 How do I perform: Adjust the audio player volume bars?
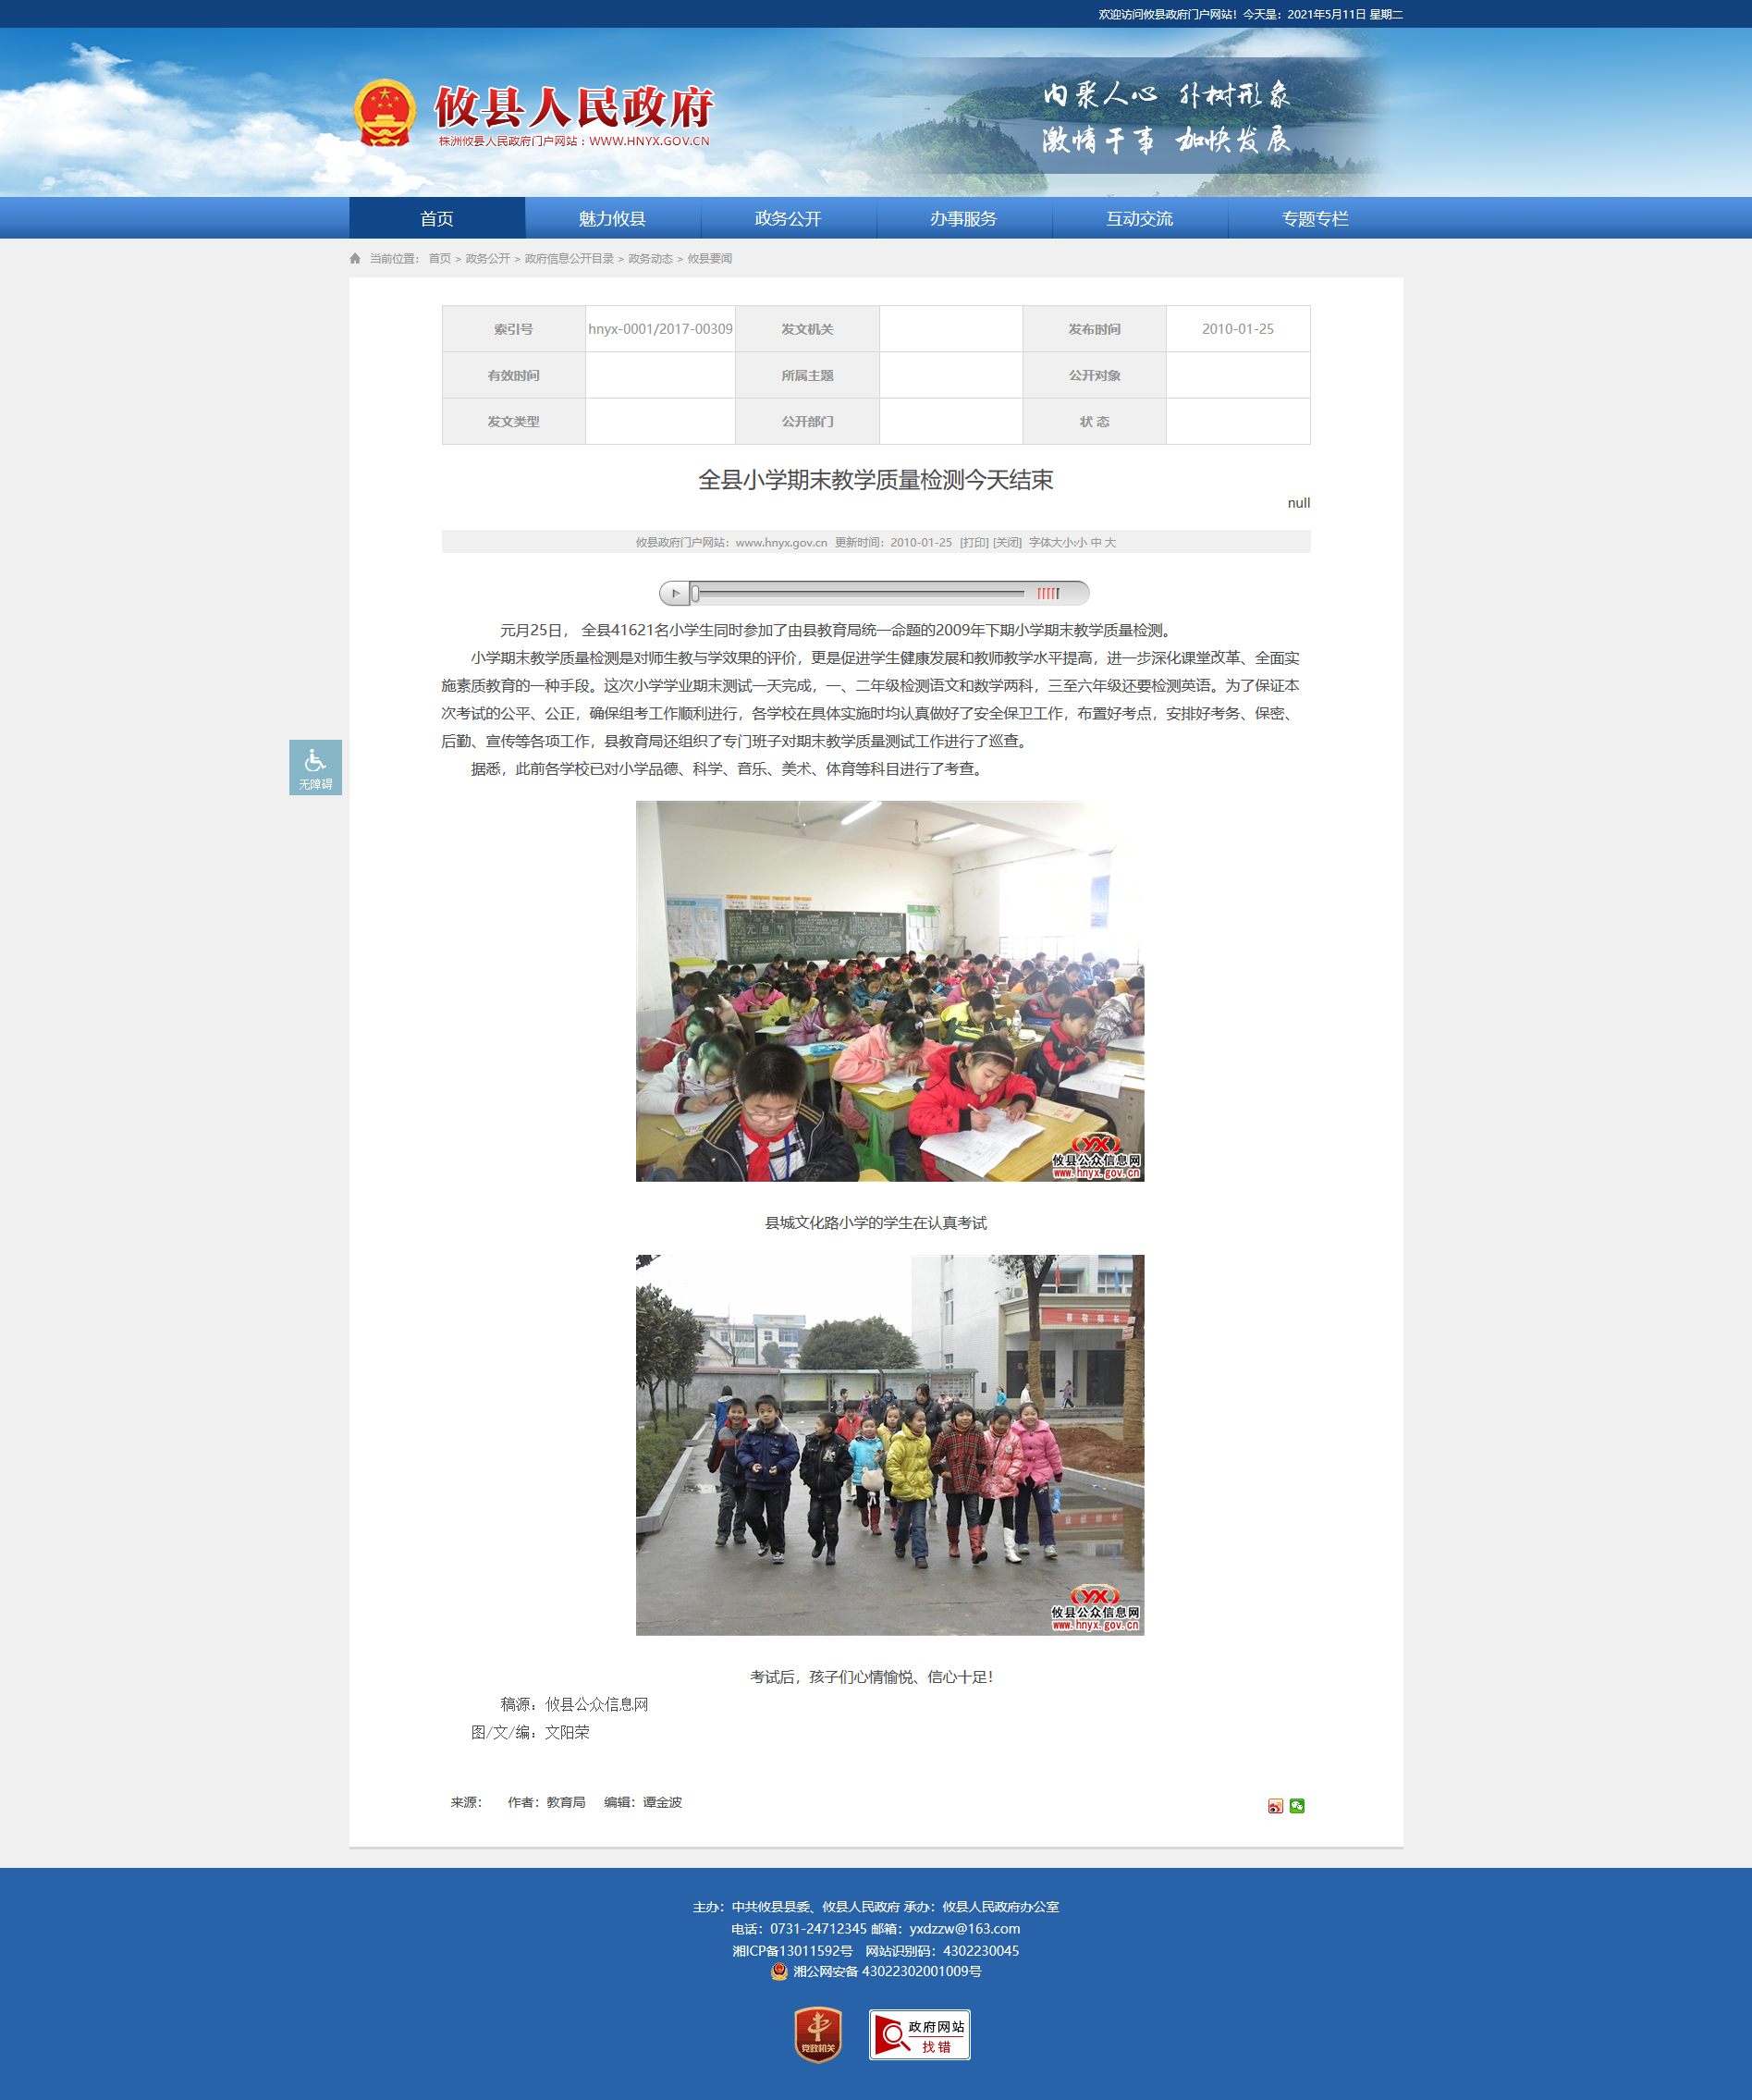pyautogui.click(x=1048, y=594)
